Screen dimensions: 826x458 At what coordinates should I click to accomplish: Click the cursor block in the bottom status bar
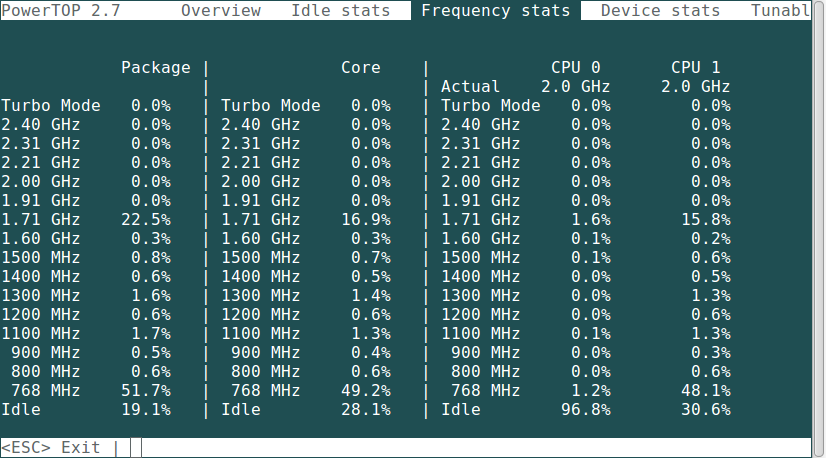(x=136, y=447)
